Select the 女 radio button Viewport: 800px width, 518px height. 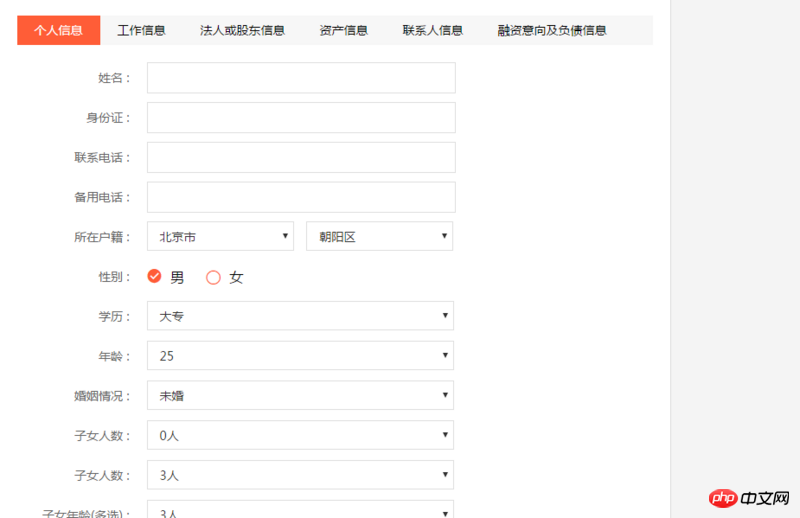click(213, 277)
